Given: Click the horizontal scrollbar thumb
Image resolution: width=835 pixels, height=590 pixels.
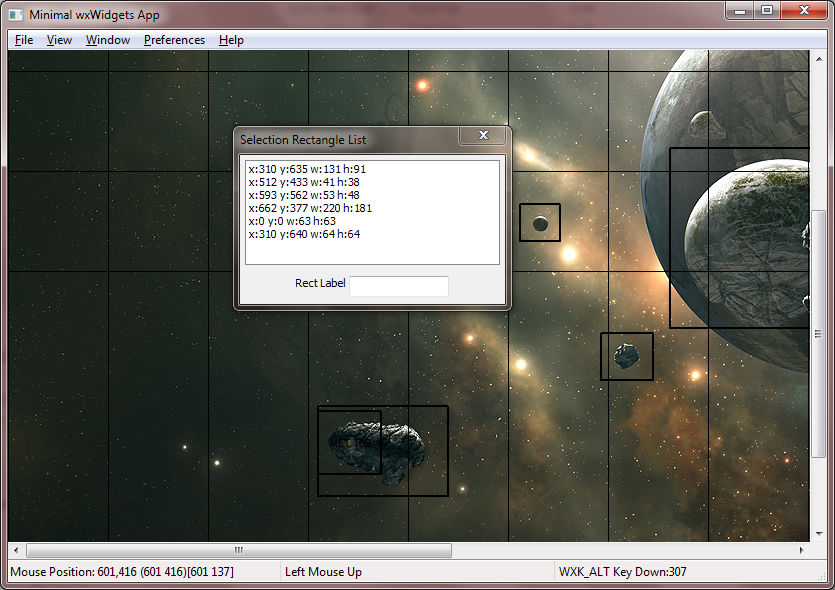Looking at the screenshot, I should point(238,550).
